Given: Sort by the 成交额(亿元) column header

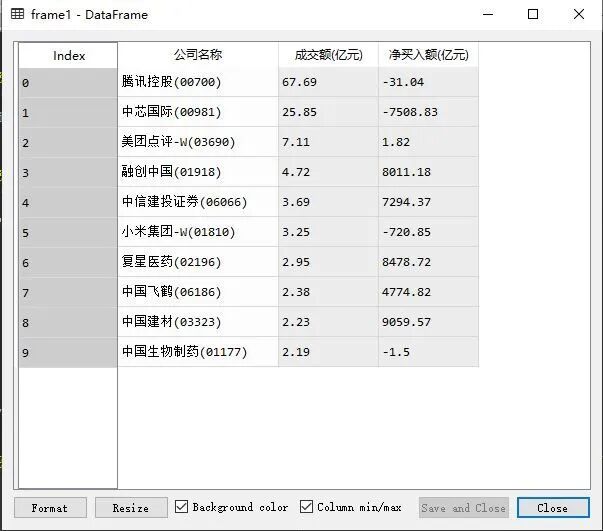Looking at the screenshot, I should (328, 55).
